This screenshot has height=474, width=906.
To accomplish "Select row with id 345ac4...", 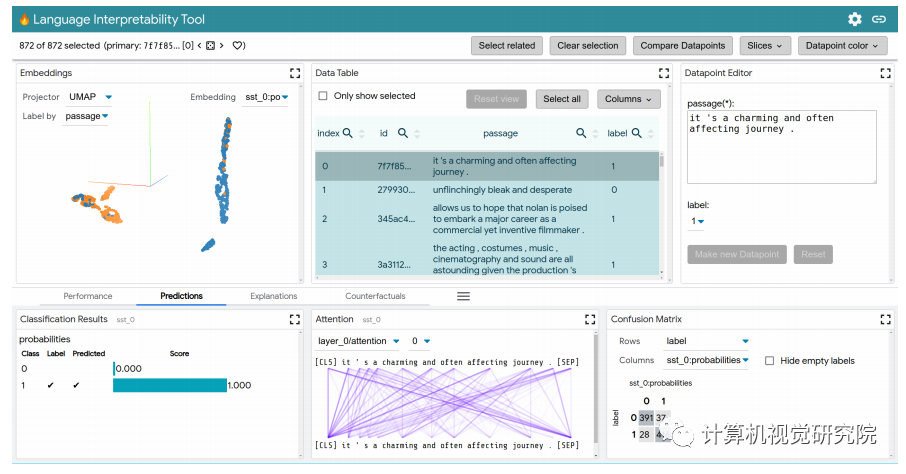I will pos(487,219).
